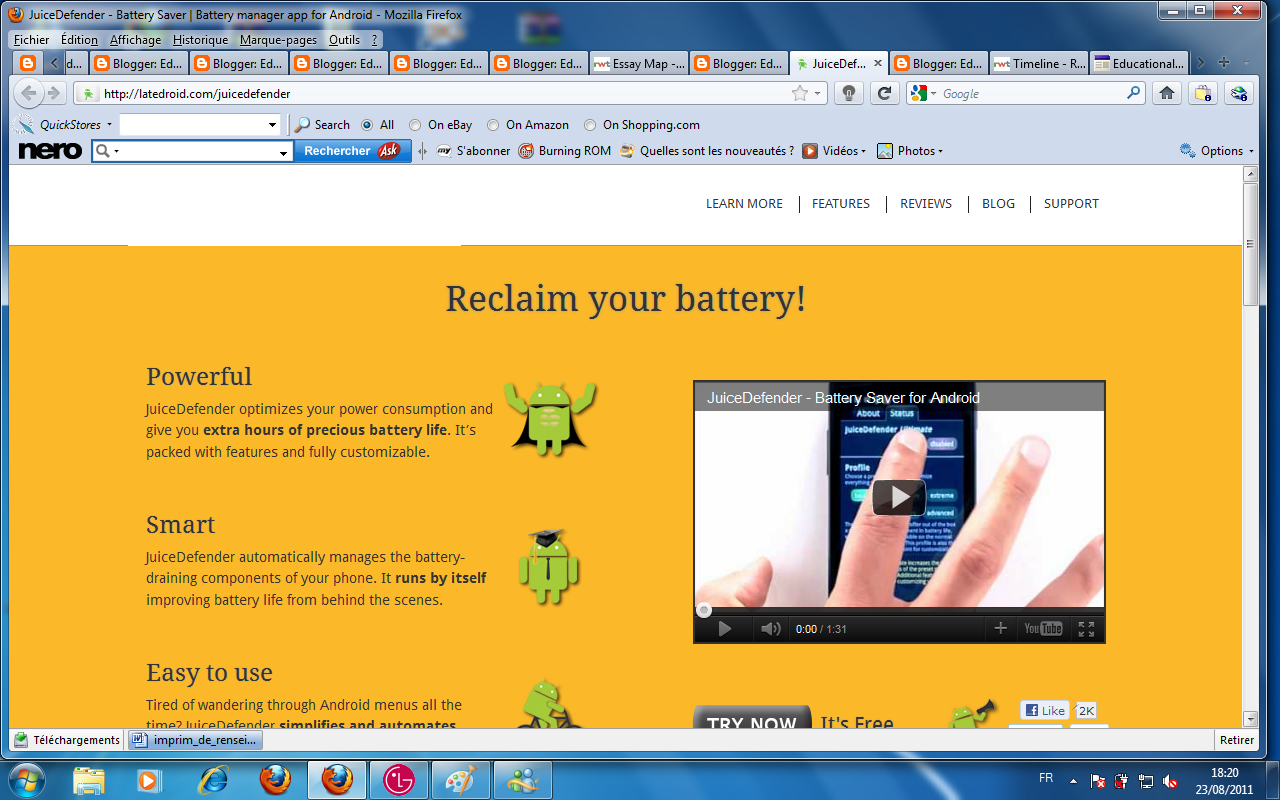Viewport: 1280px width, 800px height.
Task: Select the All search radio button
Action: coord(367,125)
